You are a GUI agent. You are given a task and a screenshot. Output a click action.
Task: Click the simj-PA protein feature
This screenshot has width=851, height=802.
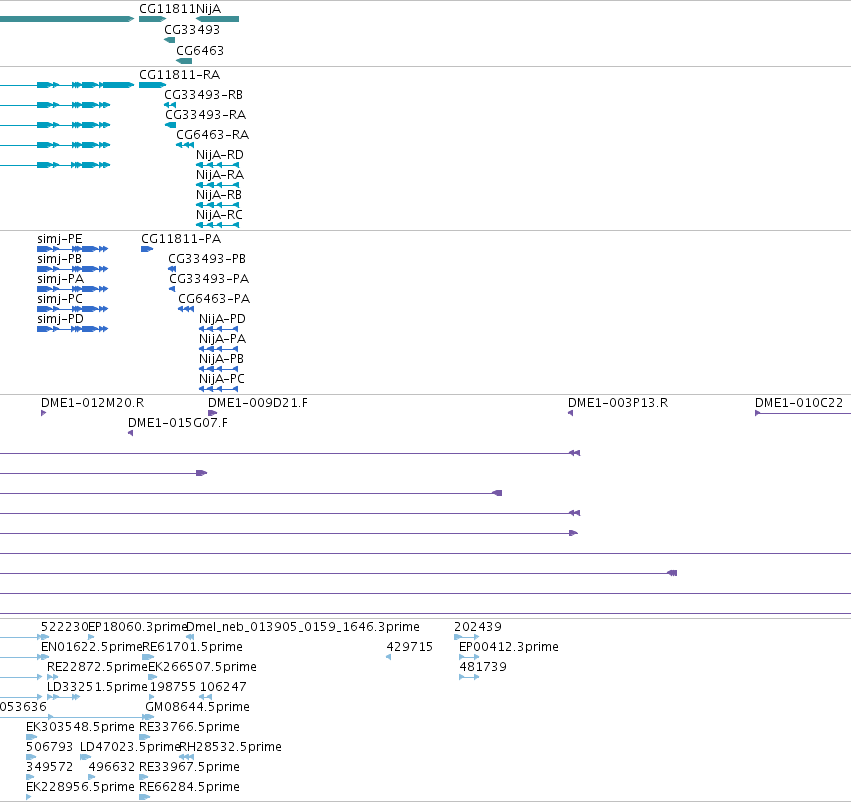(61, 279)
